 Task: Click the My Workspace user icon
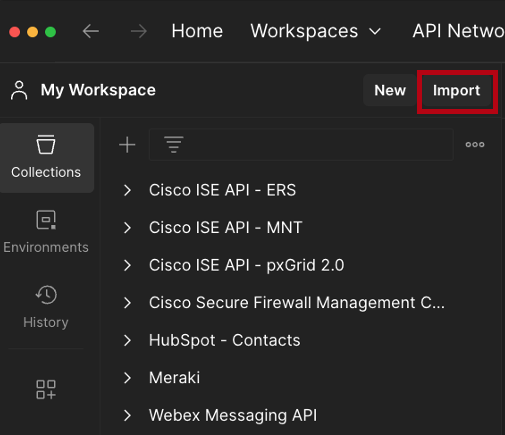click(x=19, y=90)
